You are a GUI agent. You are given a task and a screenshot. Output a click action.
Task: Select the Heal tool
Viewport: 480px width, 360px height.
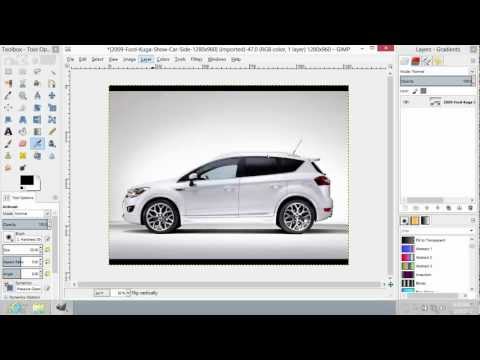point(23,156)
